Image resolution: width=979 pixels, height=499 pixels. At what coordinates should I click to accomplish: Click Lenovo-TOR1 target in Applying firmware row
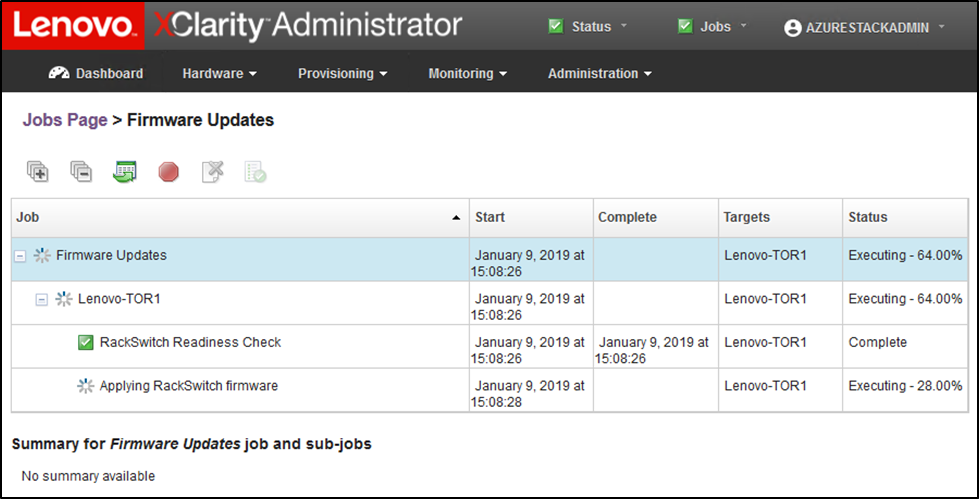pyautogui.click(x=765, y=386)
